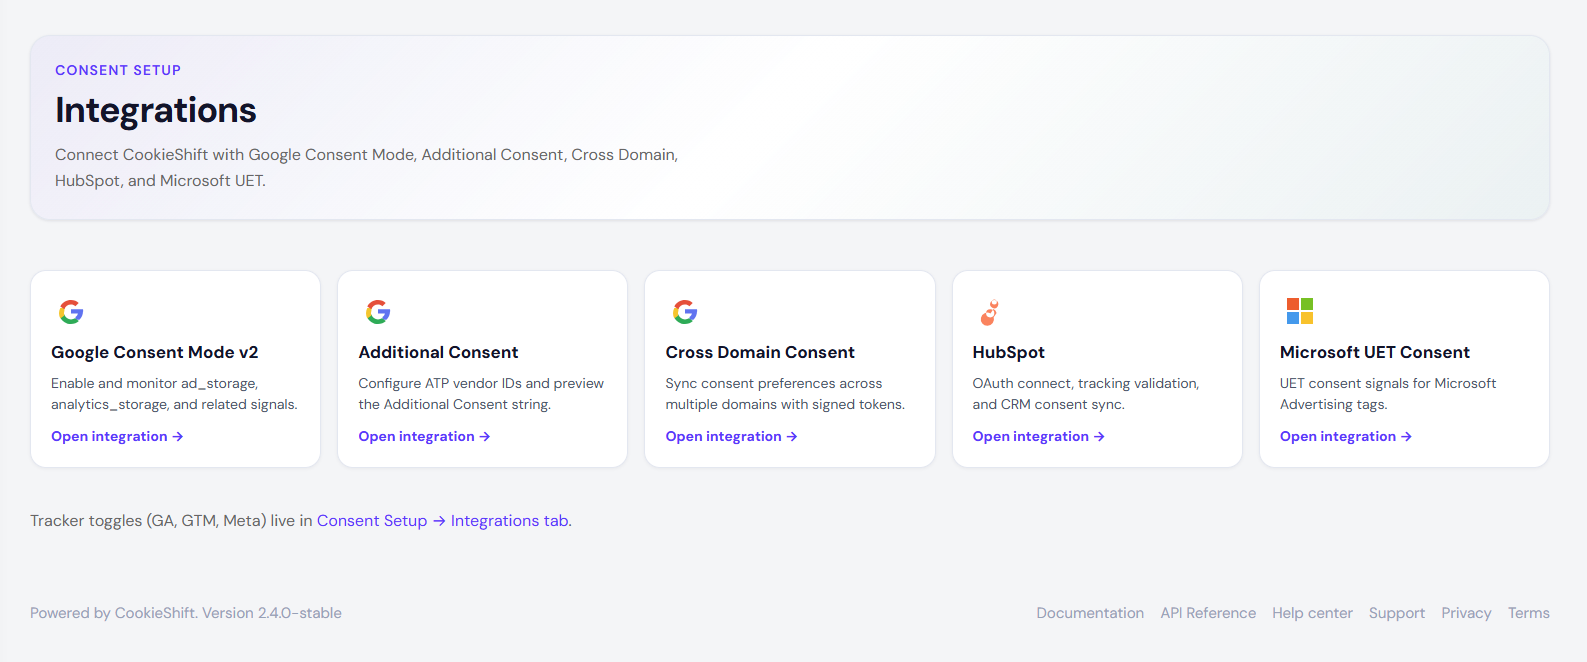
Task: Click the 'Tracker toggles (GA, GTM, Meta) live in' text
Action: (171, 521)
